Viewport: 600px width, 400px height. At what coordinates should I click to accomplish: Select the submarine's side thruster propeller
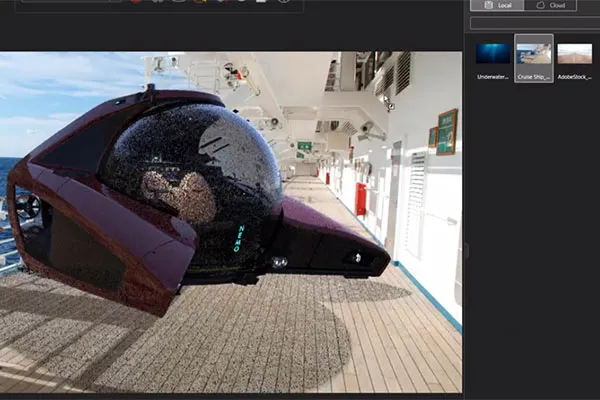28,206
